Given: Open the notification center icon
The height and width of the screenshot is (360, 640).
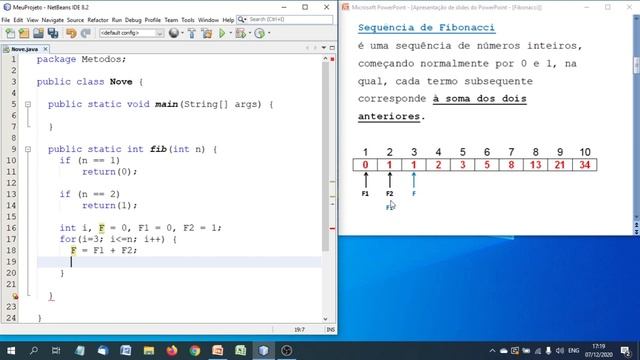Looking at the screenshot, I should 625,351.
